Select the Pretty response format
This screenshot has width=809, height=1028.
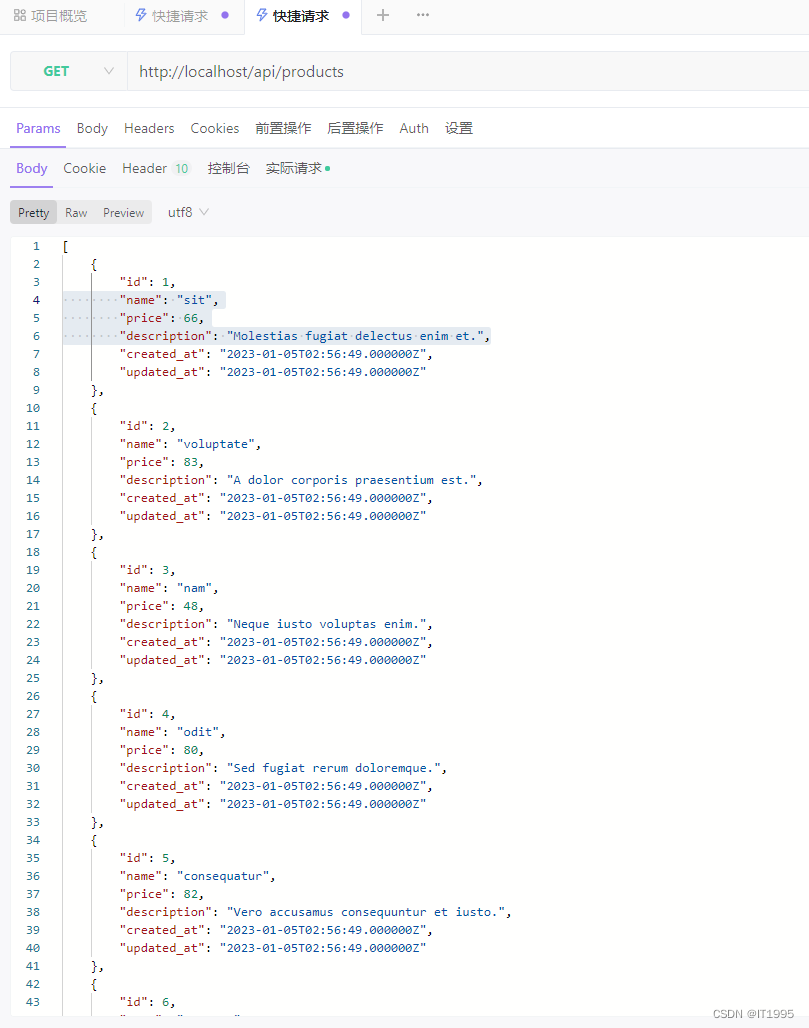click(x=33, y=212)
